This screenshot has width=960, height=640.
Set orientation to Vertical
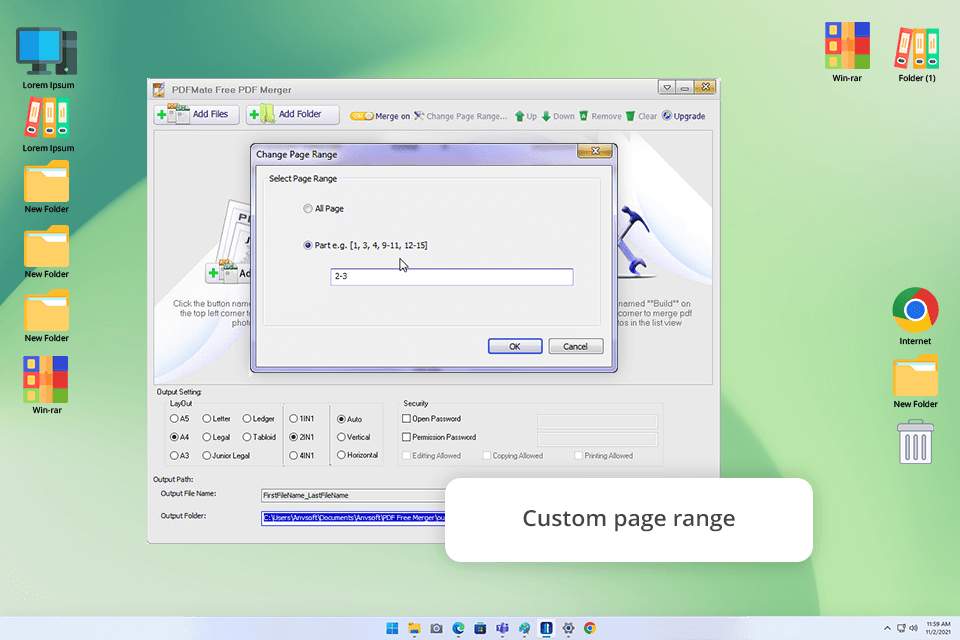(342, 437)
